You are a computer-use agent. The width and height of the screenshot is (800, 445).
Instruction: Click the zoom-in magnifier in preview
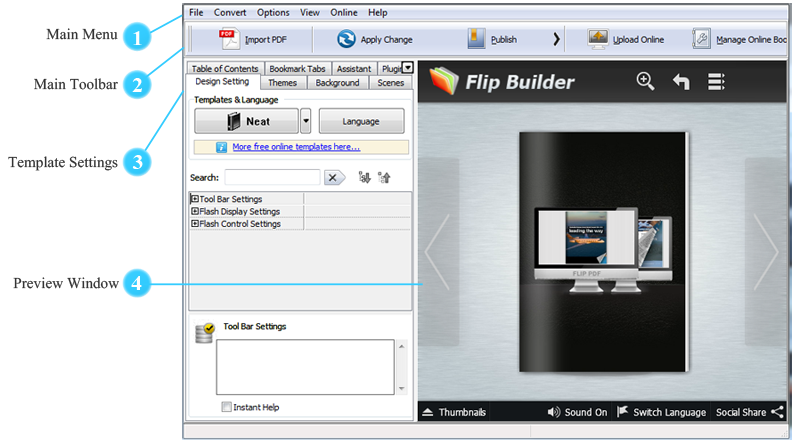[645, 81]
